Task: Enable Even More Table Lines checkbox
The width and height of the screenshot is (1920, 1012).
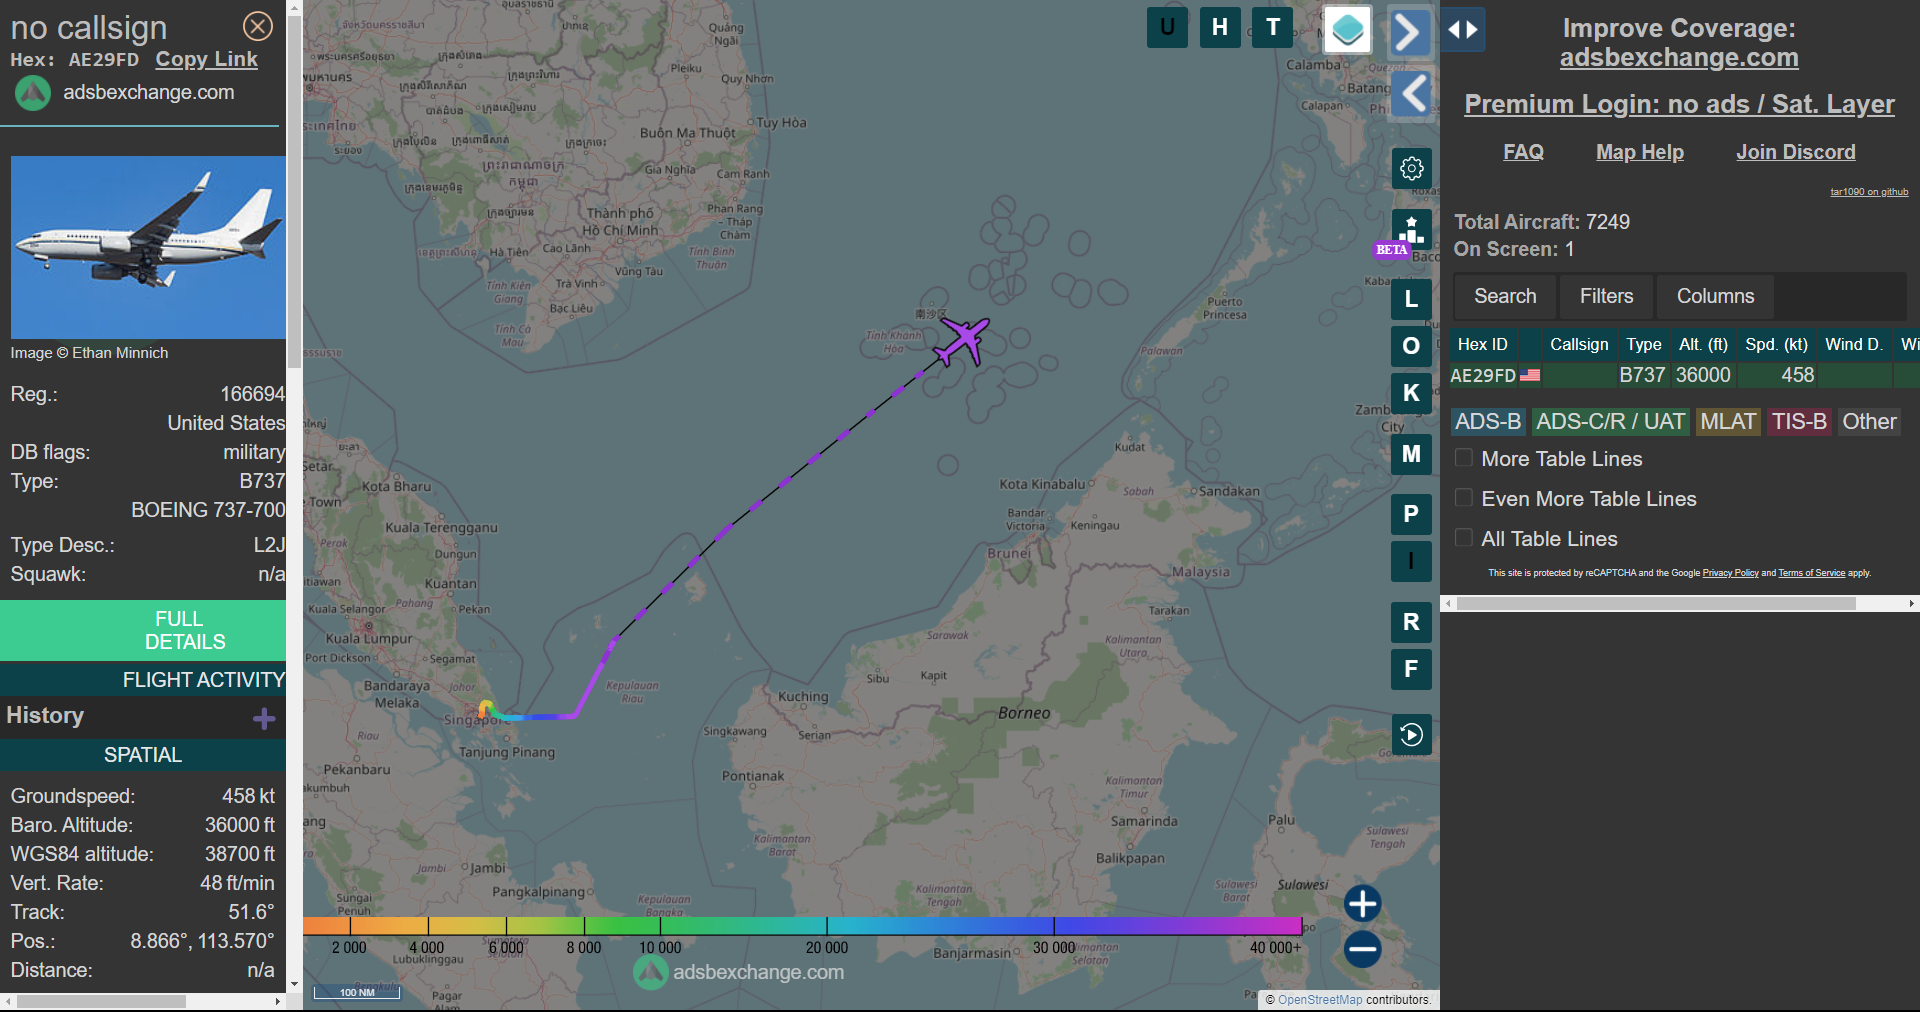Action: click(x=1464, y=498)
